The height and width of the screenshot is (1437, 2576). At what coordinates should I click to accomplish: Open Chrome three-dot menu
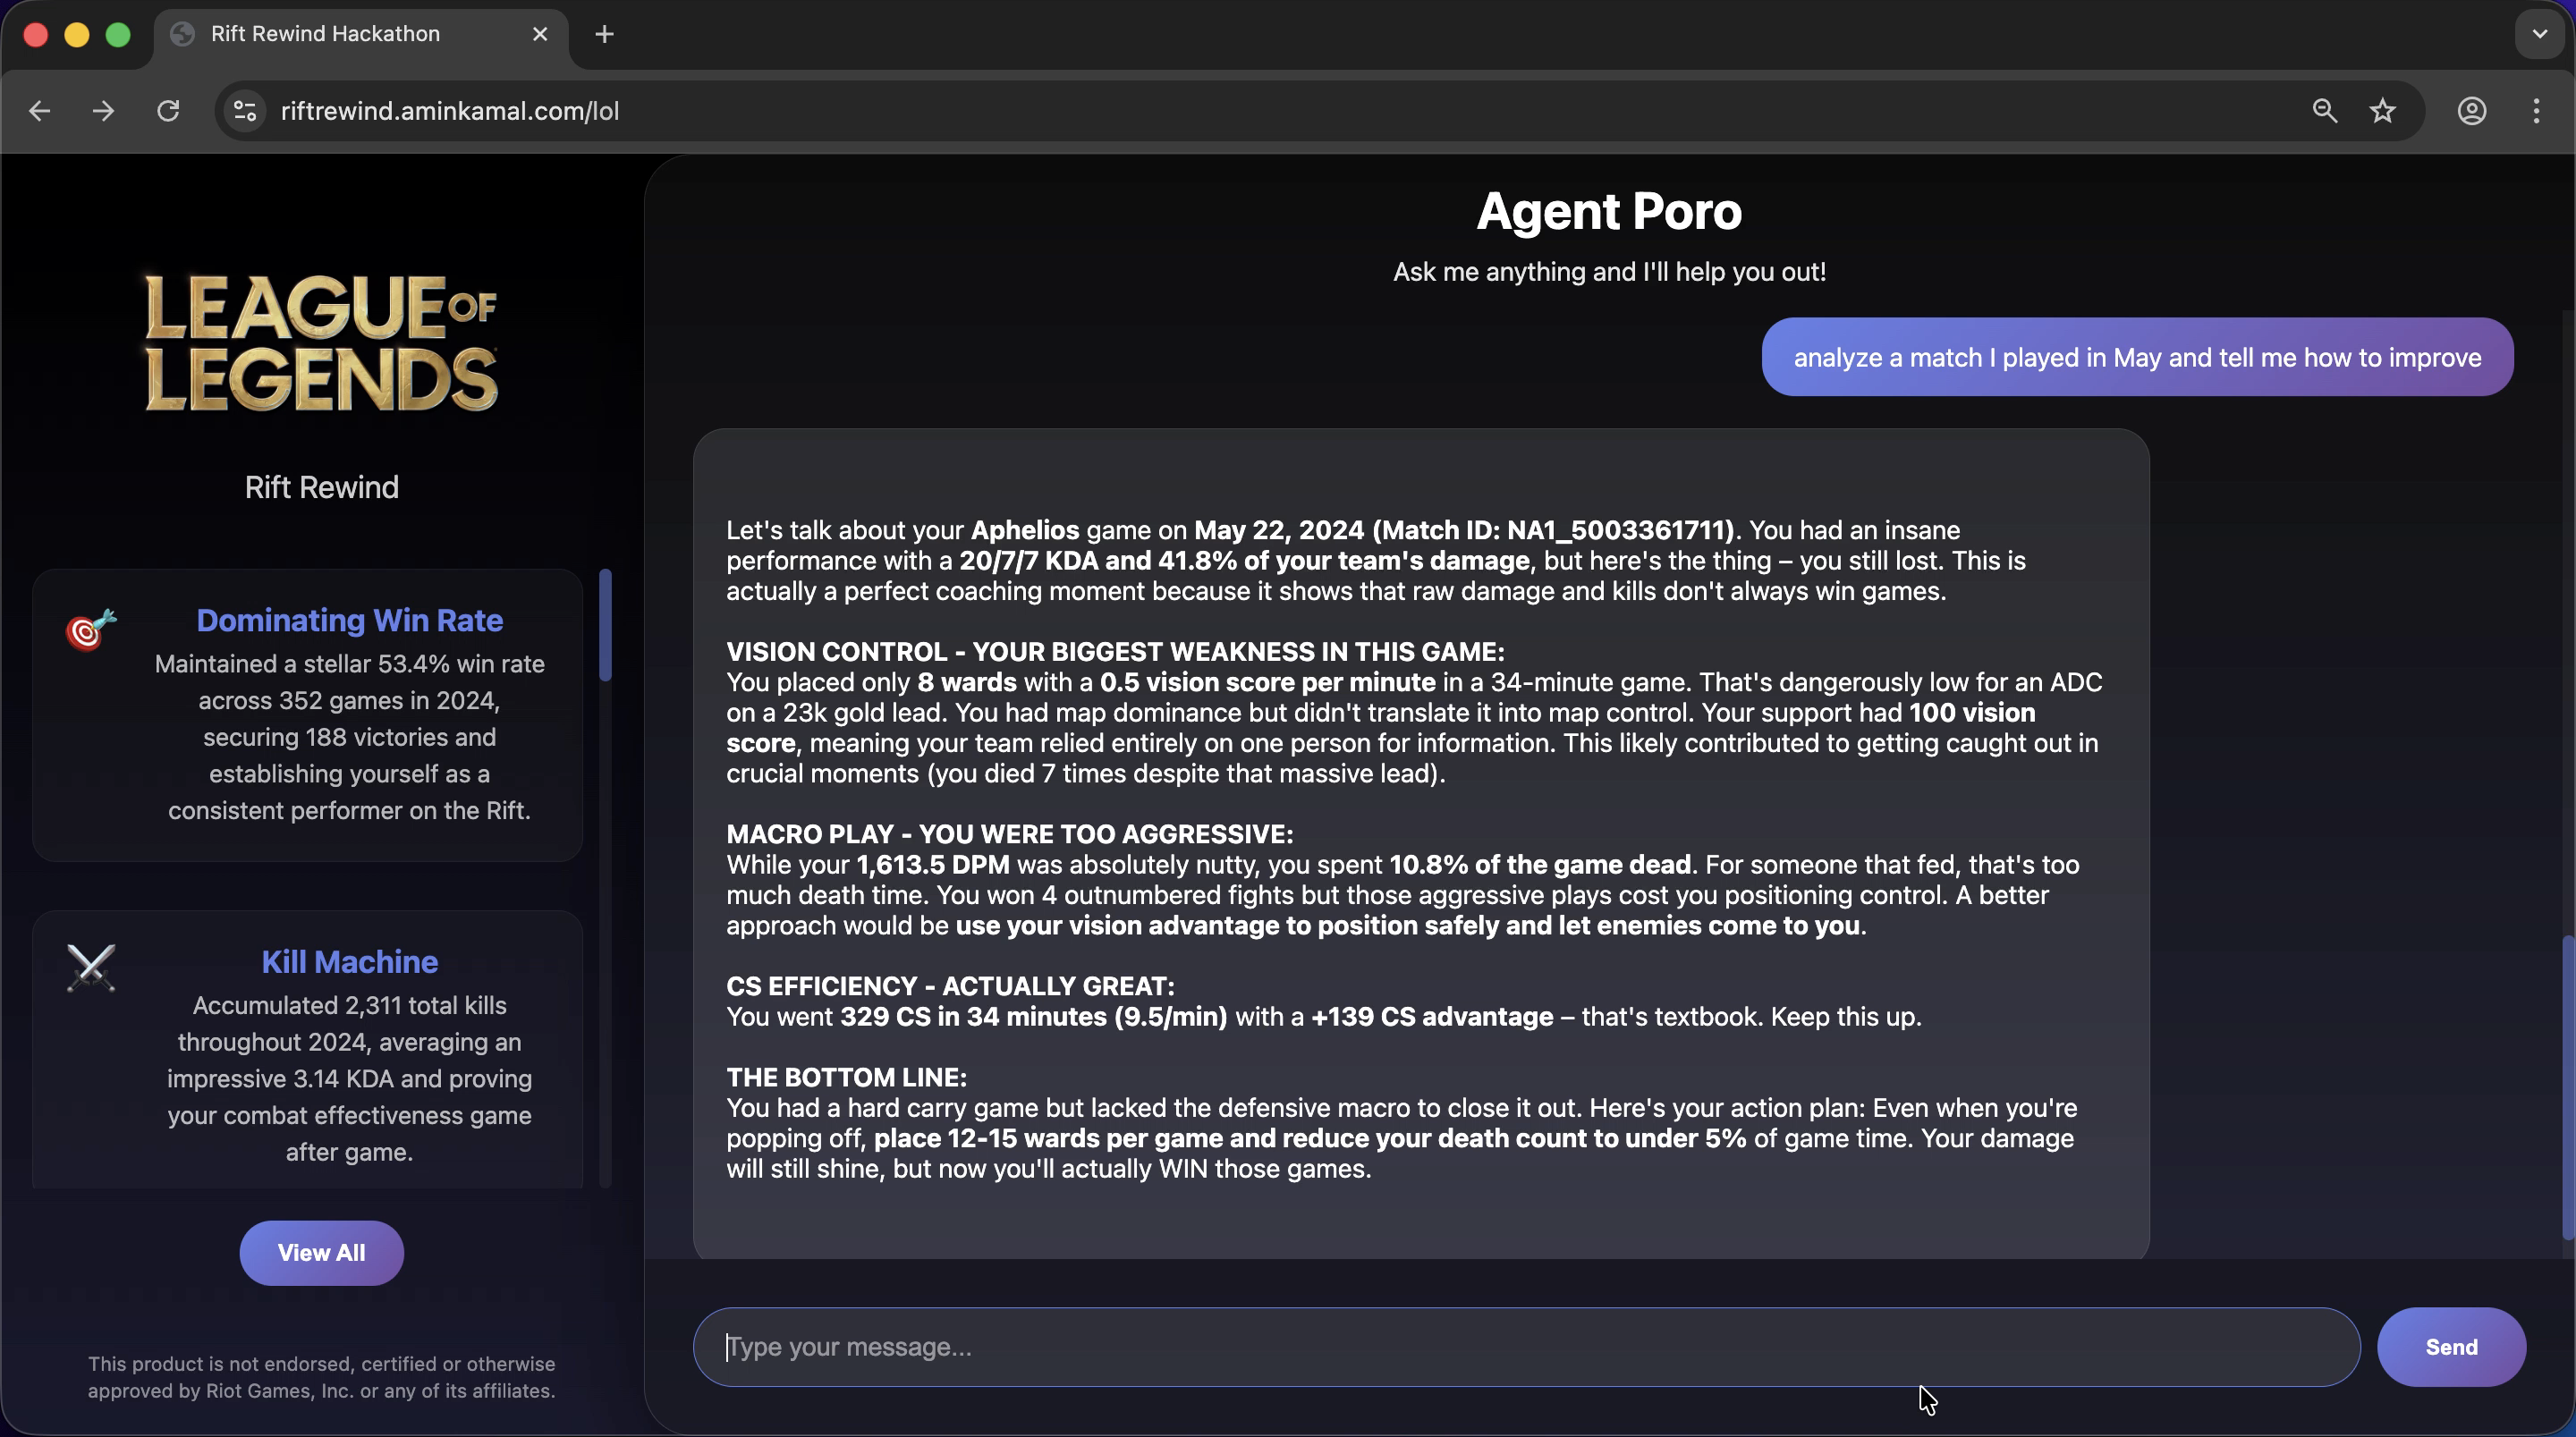tap(2537, 111)
